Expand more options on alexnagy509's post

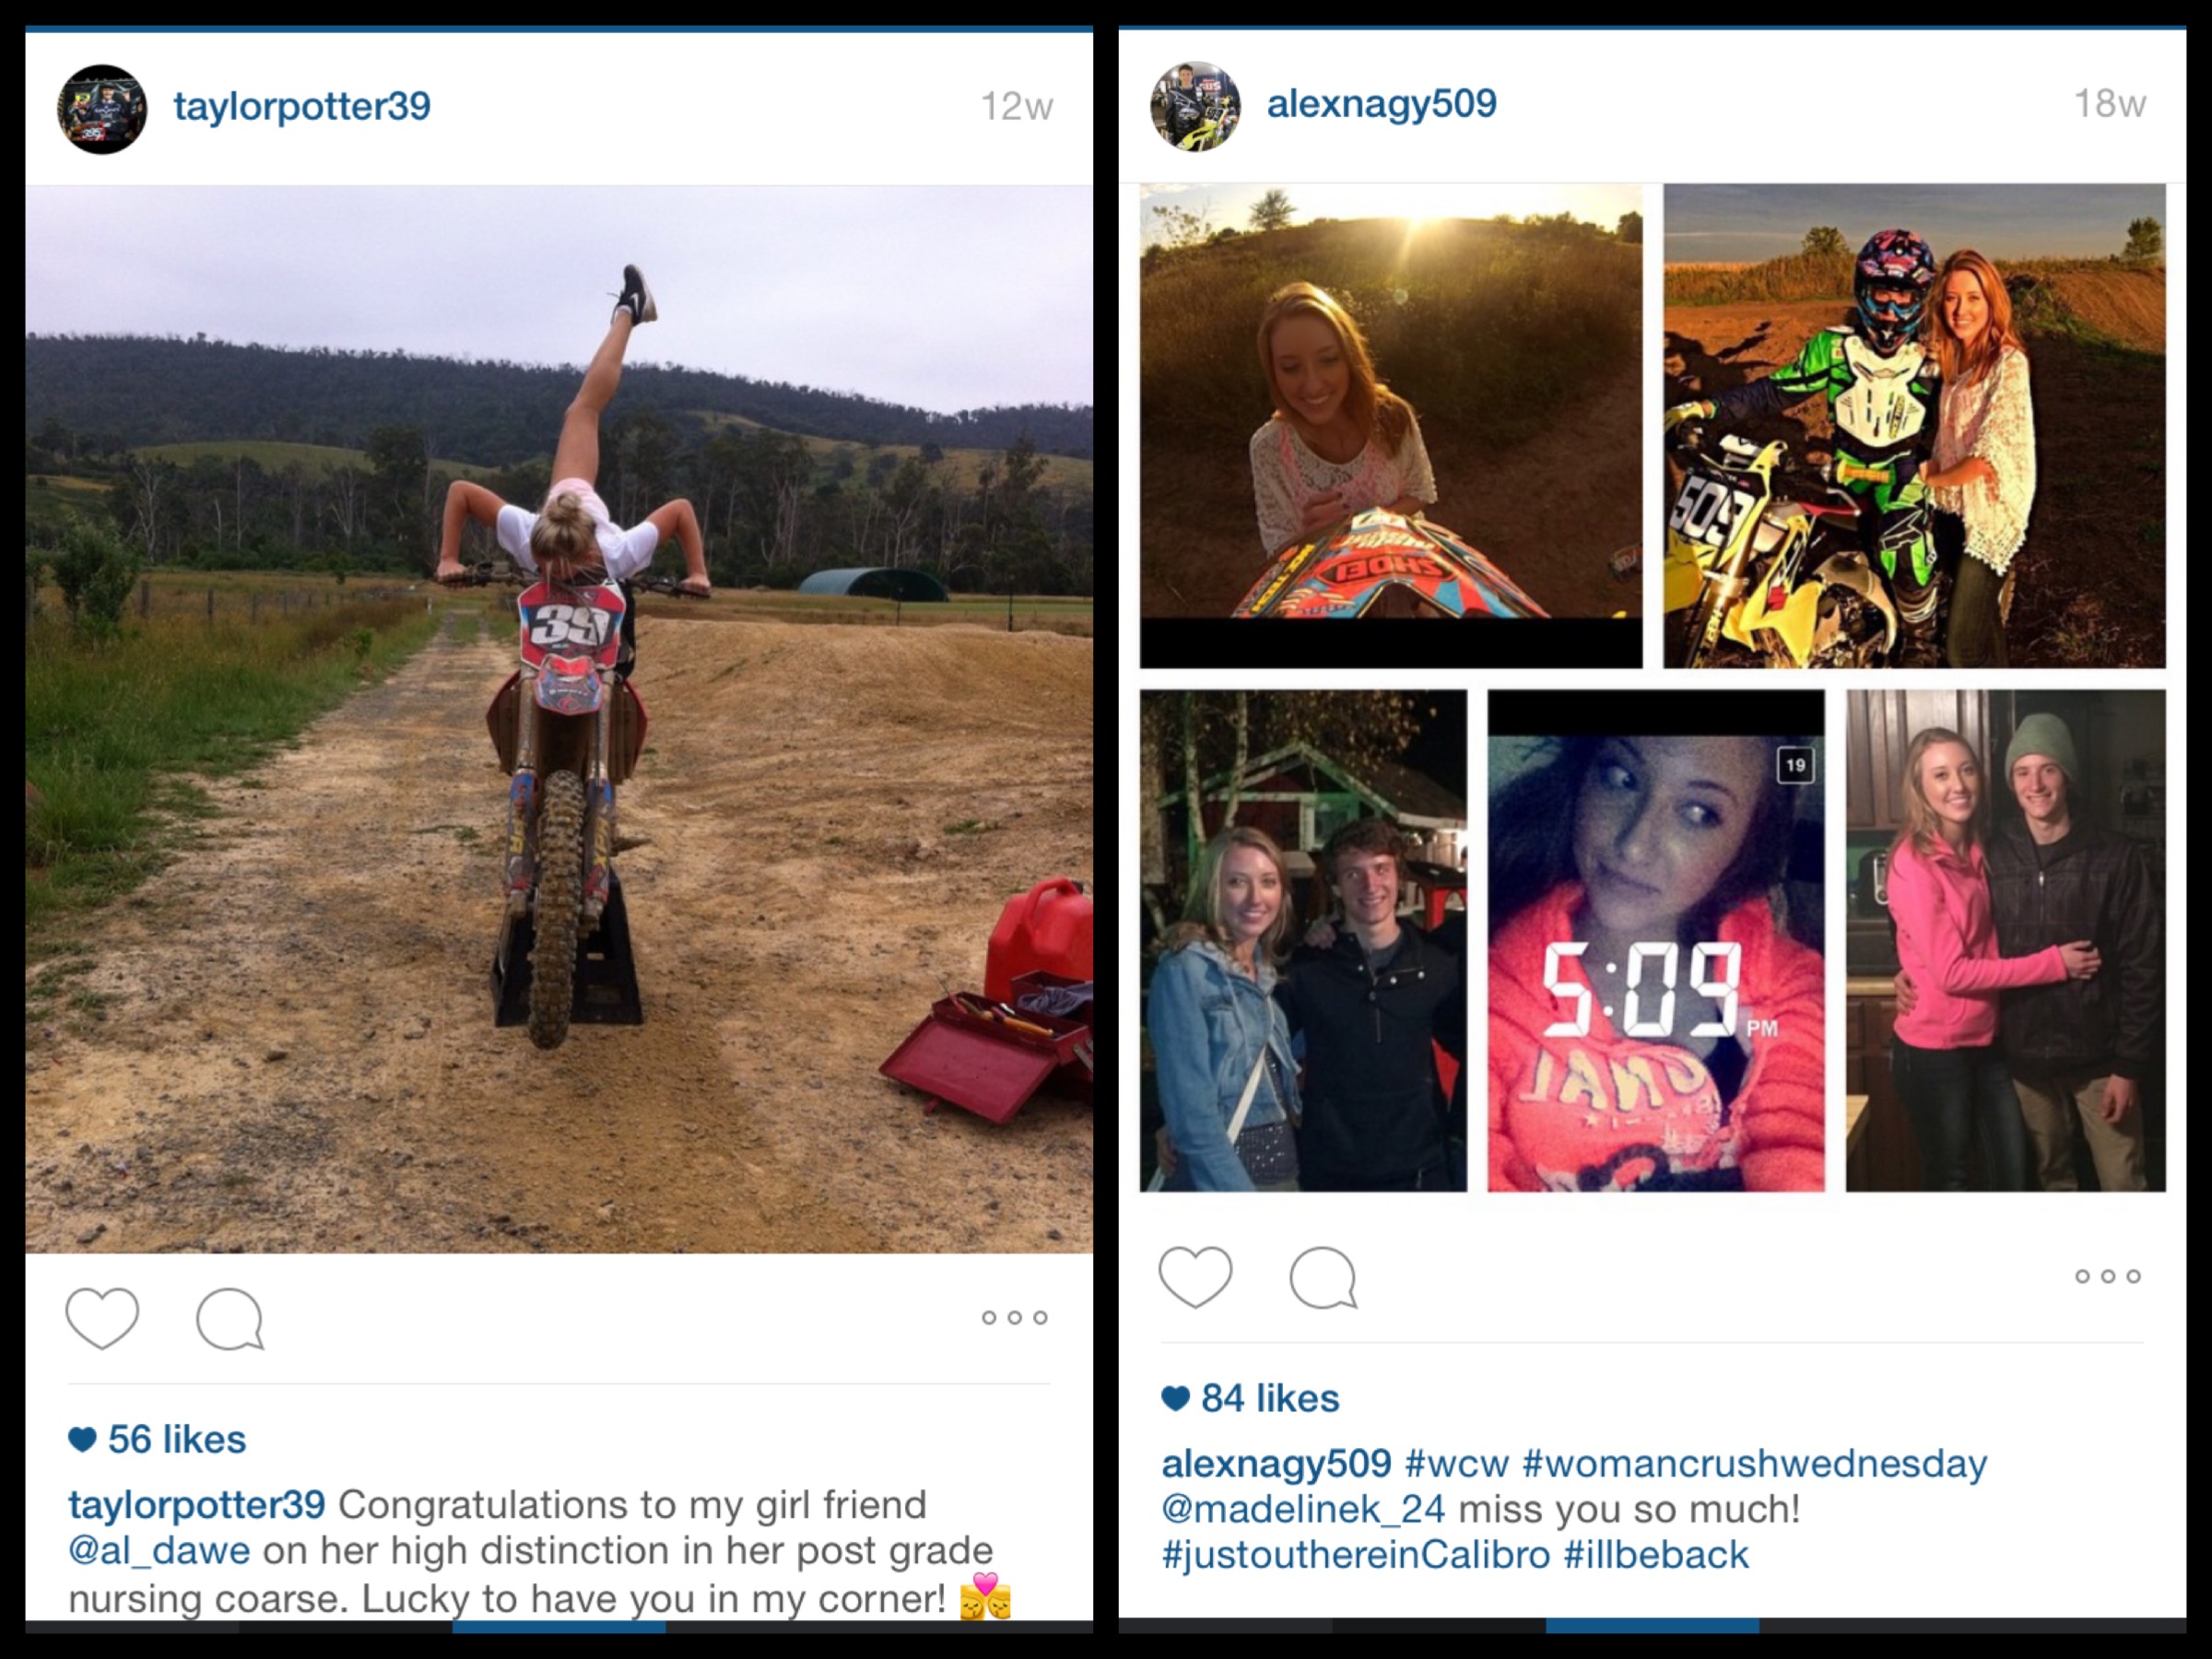[x=2108, y=1276]
